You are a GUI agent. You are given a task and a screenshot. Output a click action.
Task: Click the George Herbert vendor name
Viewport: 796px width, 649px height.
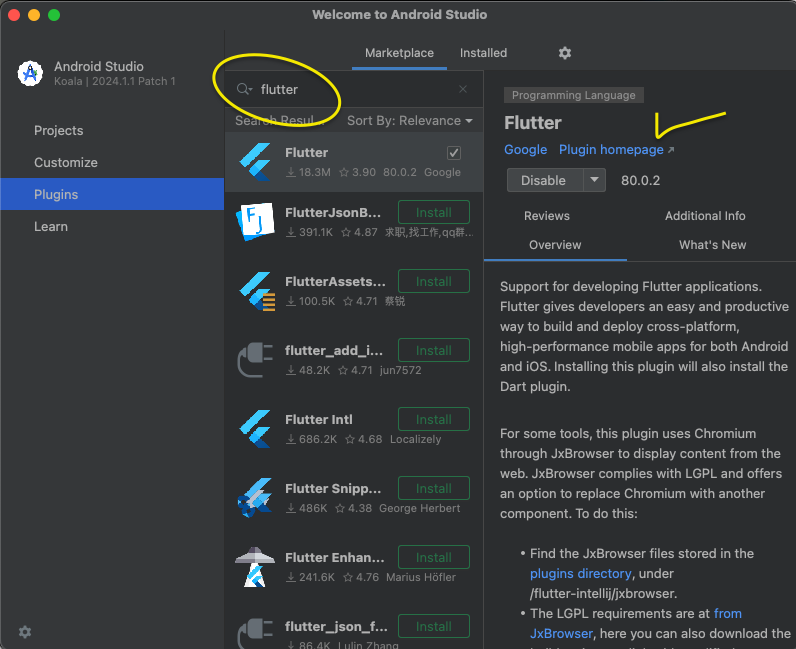tap(419, 508)
